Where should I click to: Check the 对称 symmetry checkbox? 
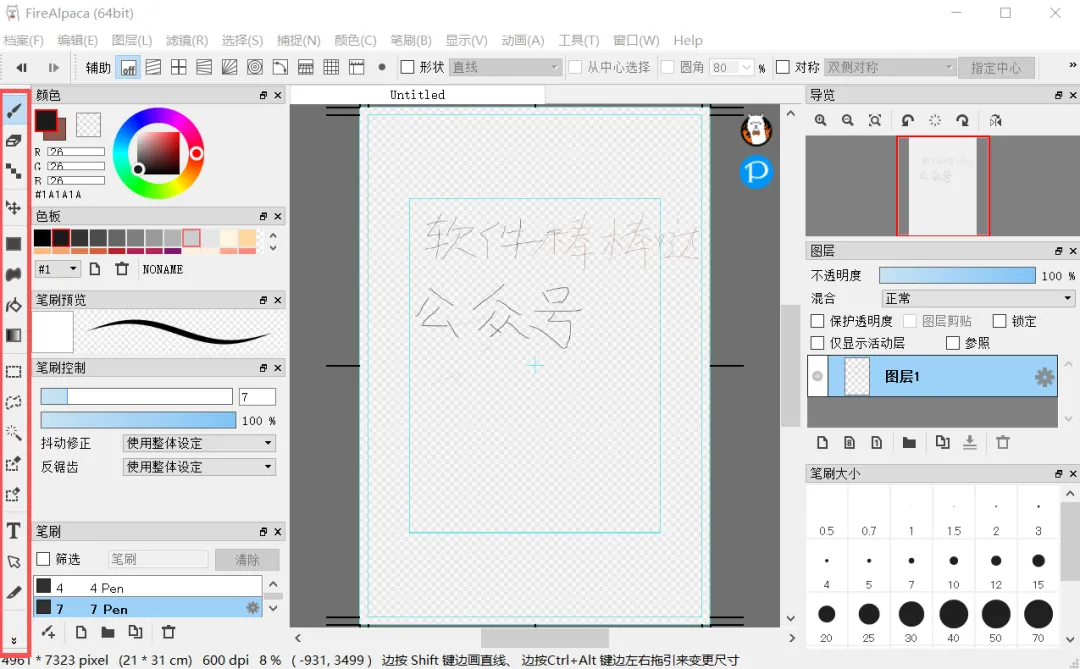pyautogui.click(x=782, y=67)
